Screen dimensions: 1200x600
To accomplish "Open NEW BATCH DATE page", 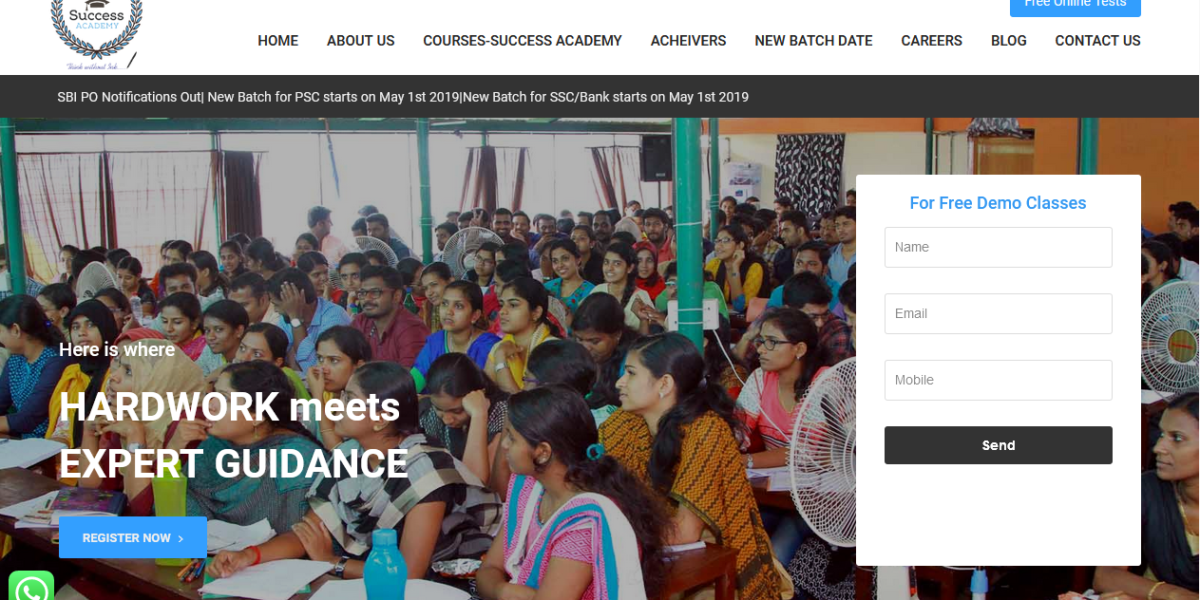I will 813,41.
